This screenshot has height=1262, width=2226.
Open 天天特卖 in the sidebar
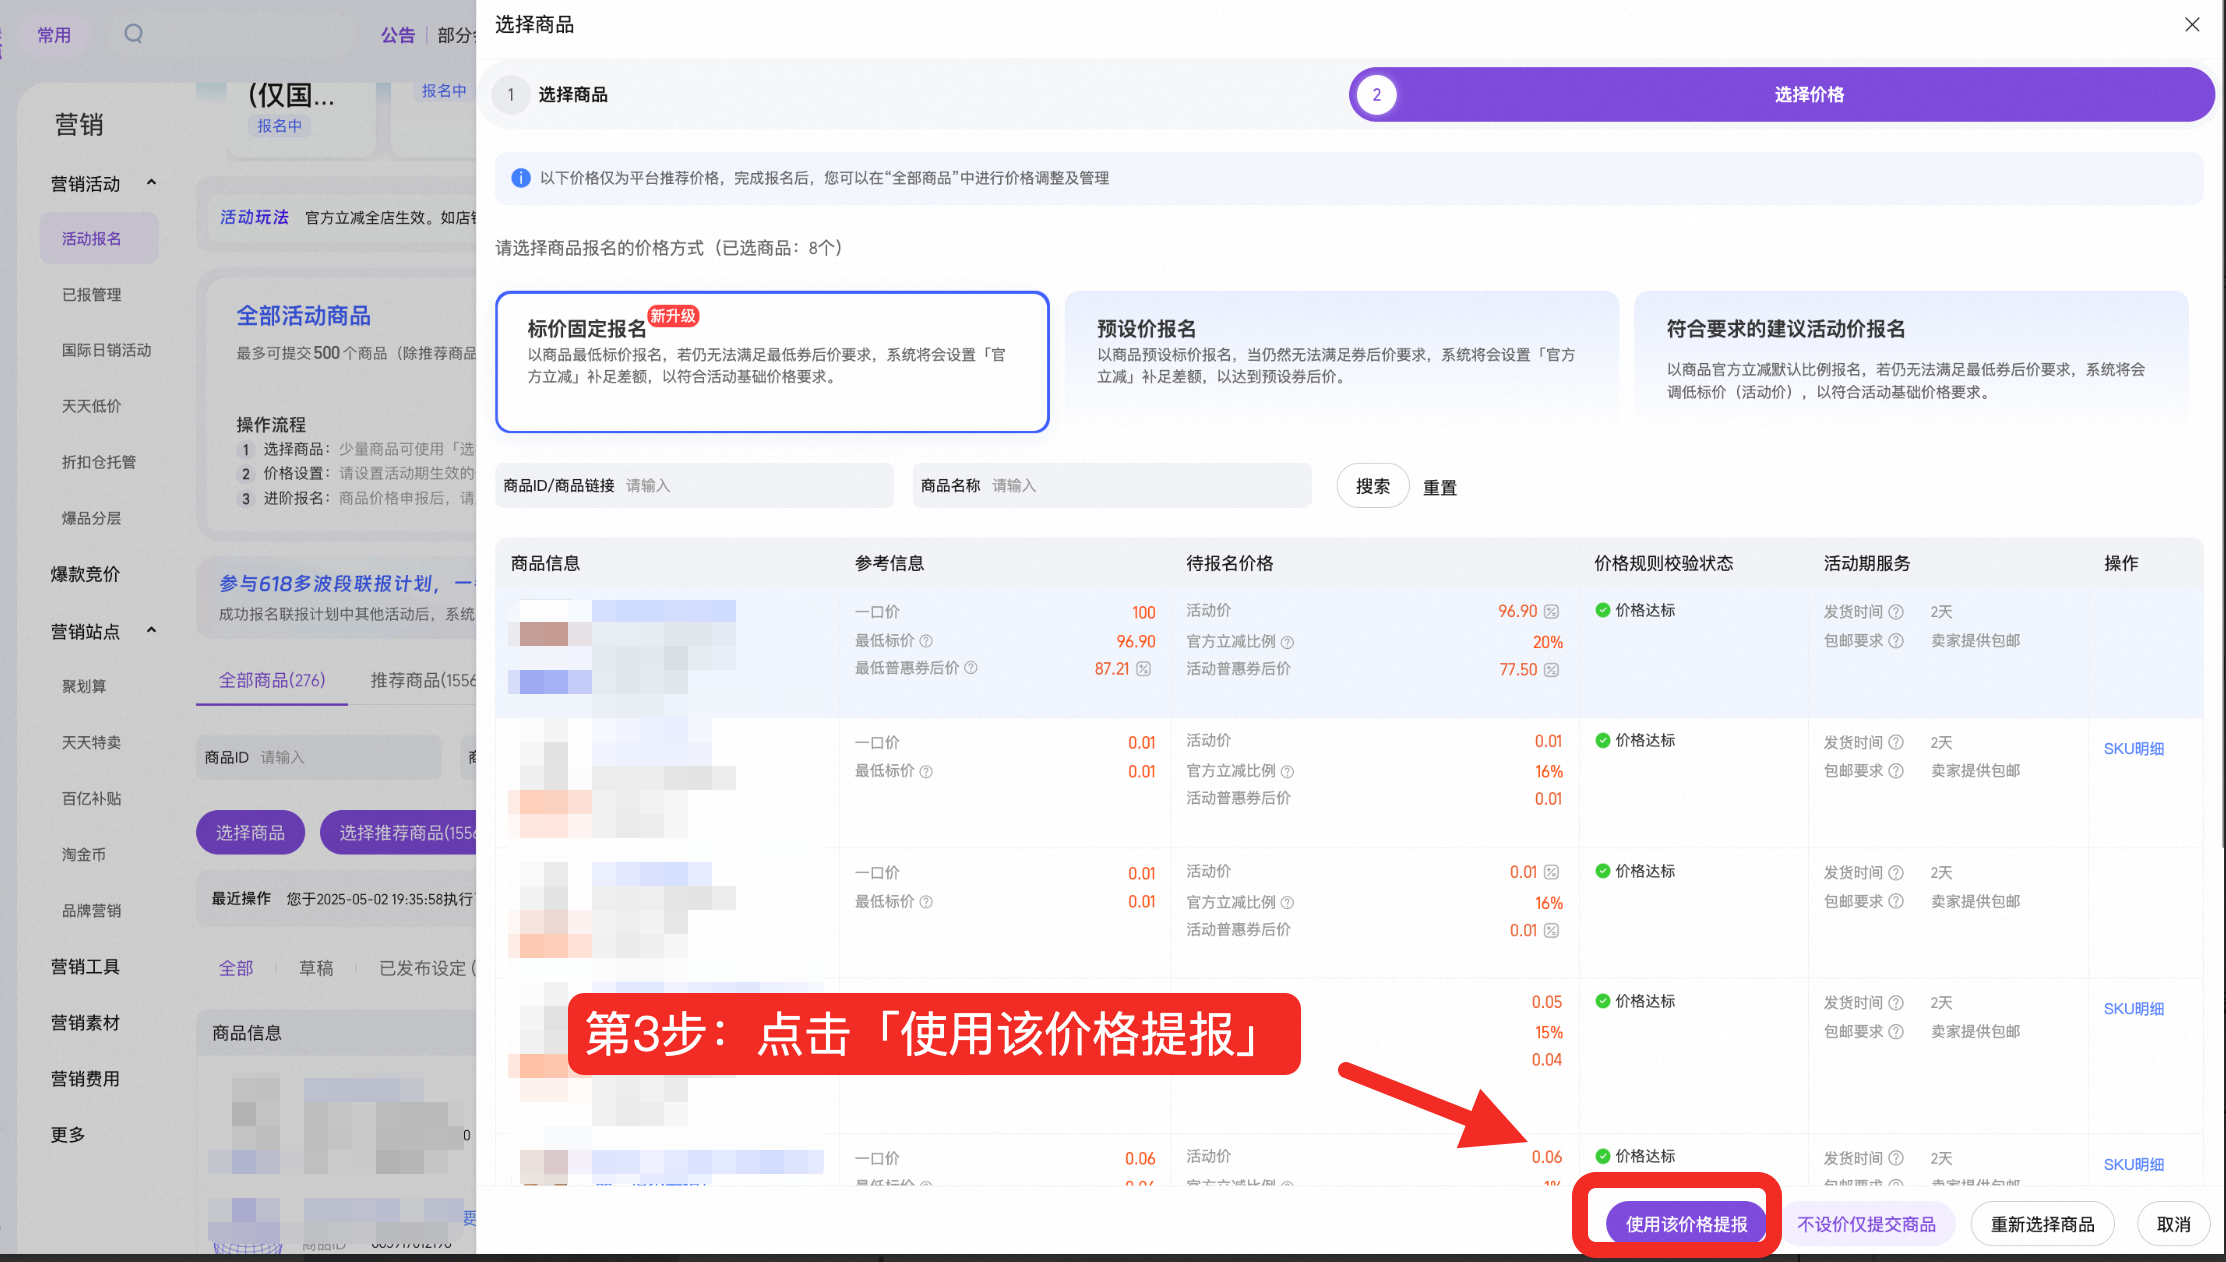(x=92, y=743)
